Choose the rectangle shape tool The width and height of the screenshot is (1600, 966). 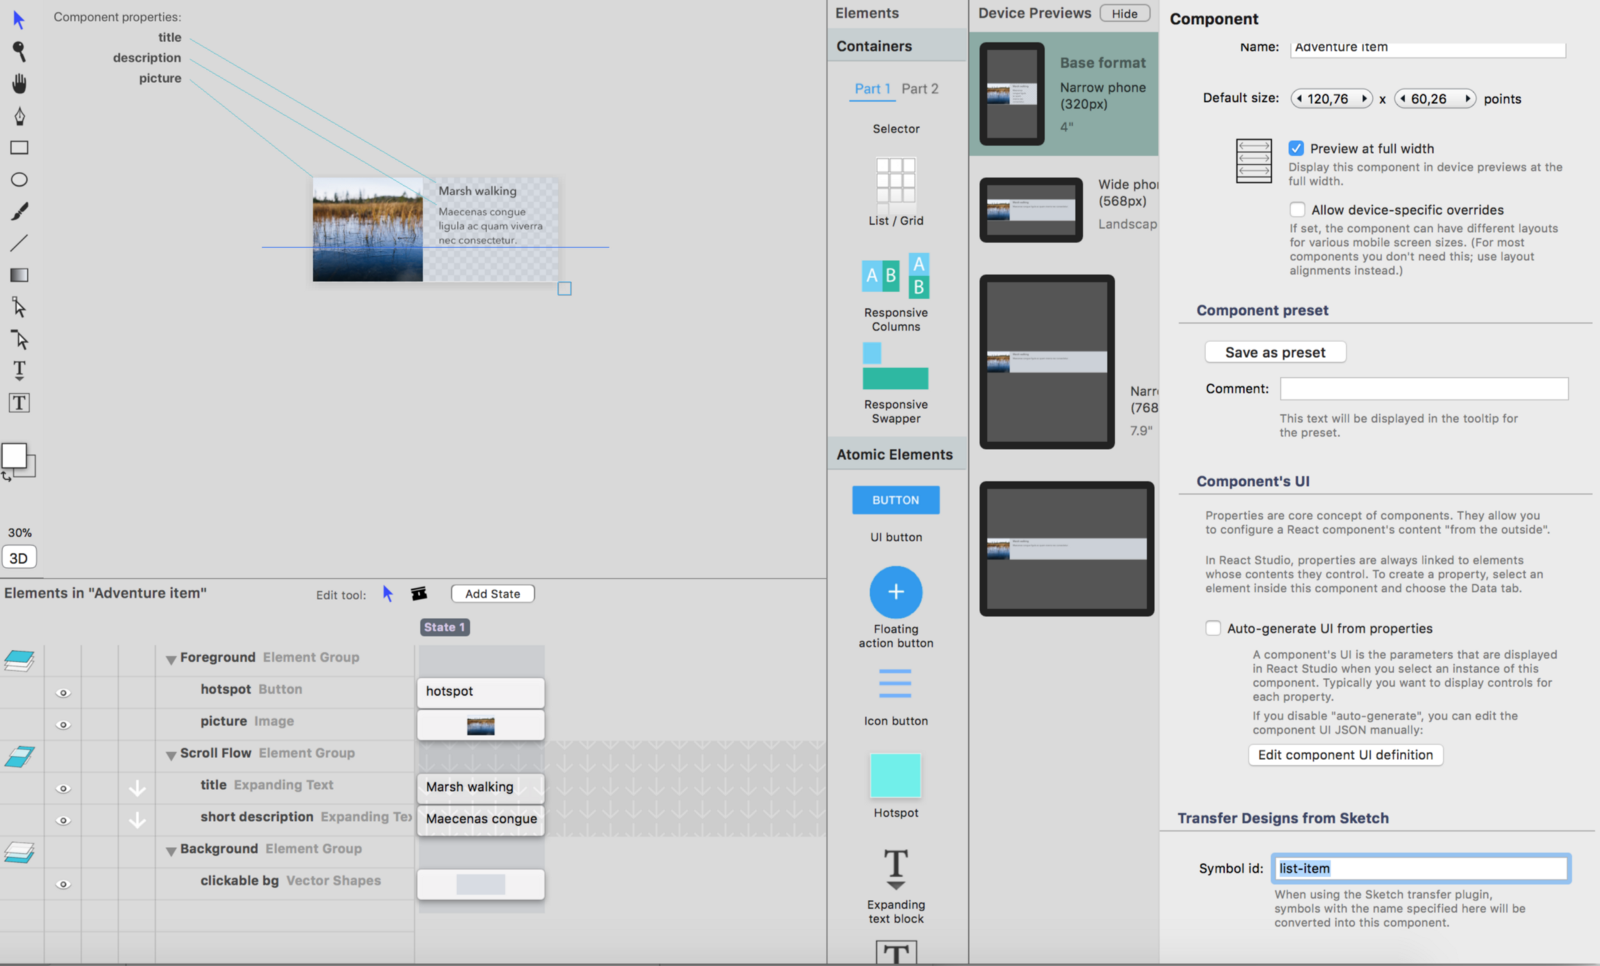tap(19, 148)
